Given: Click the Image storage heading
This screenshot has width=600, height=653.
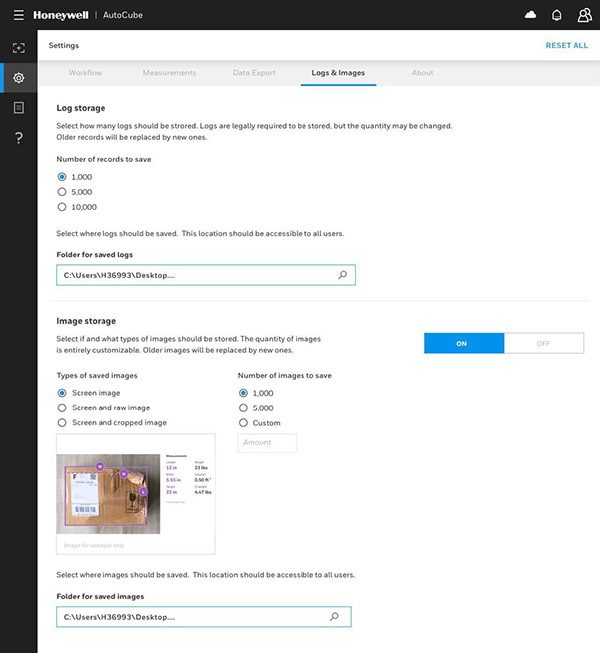Looking at the screenshot, I should coord(86,321).
